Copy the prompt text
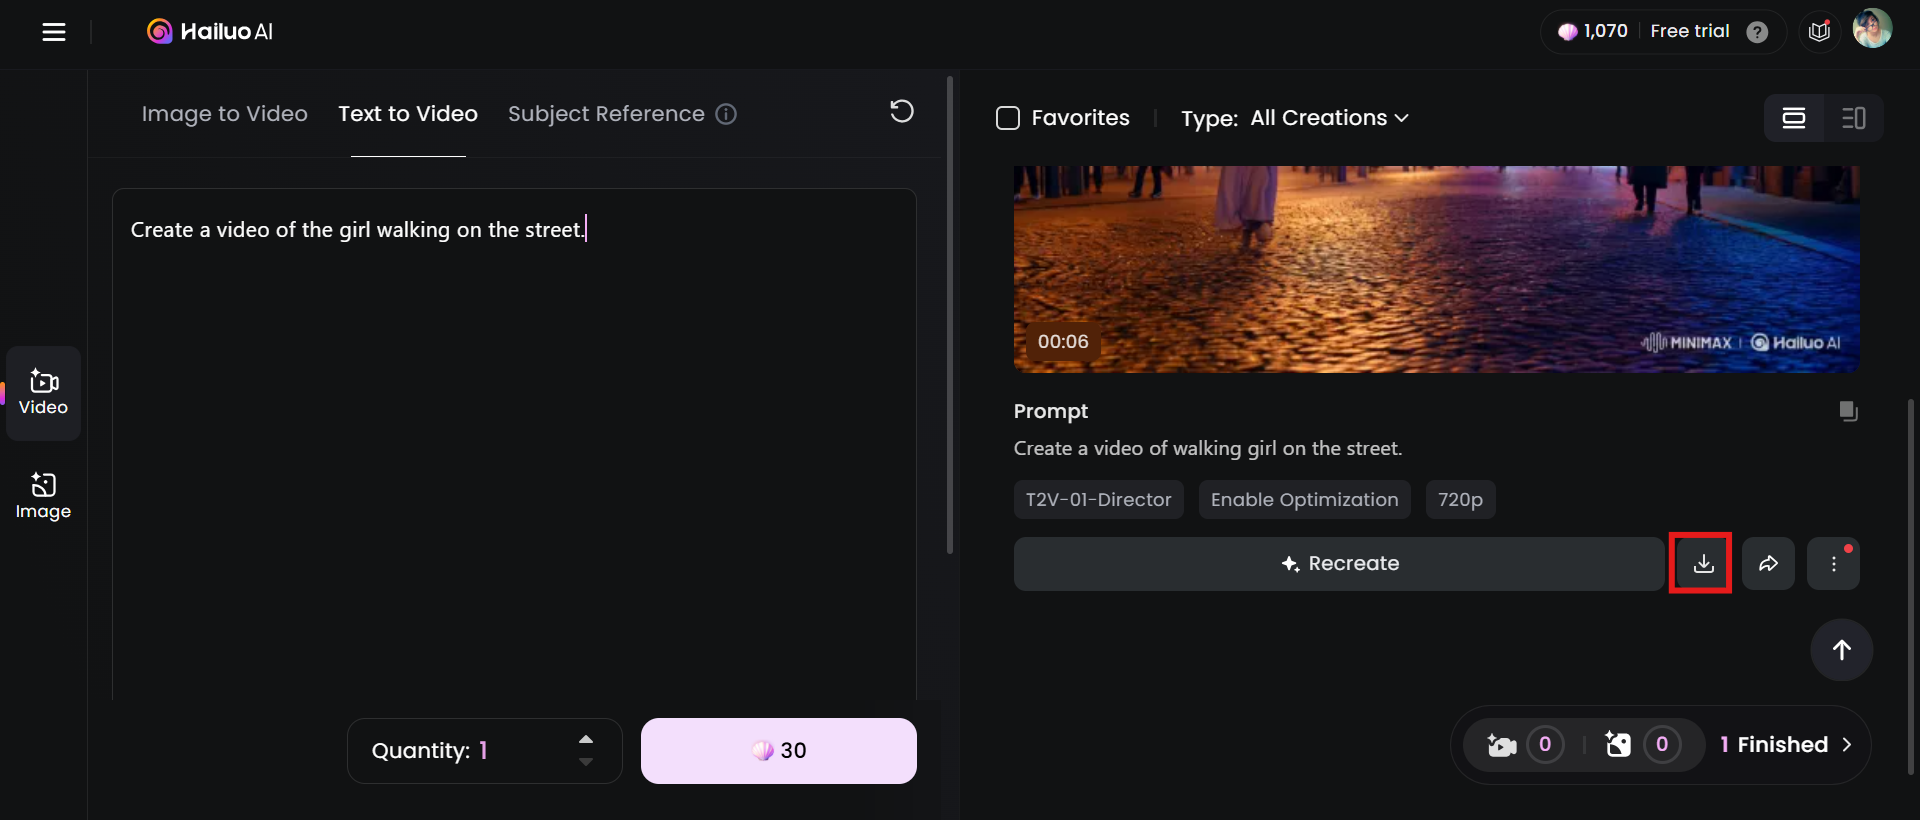The image size is (1920, 820). pos(1848,411)
